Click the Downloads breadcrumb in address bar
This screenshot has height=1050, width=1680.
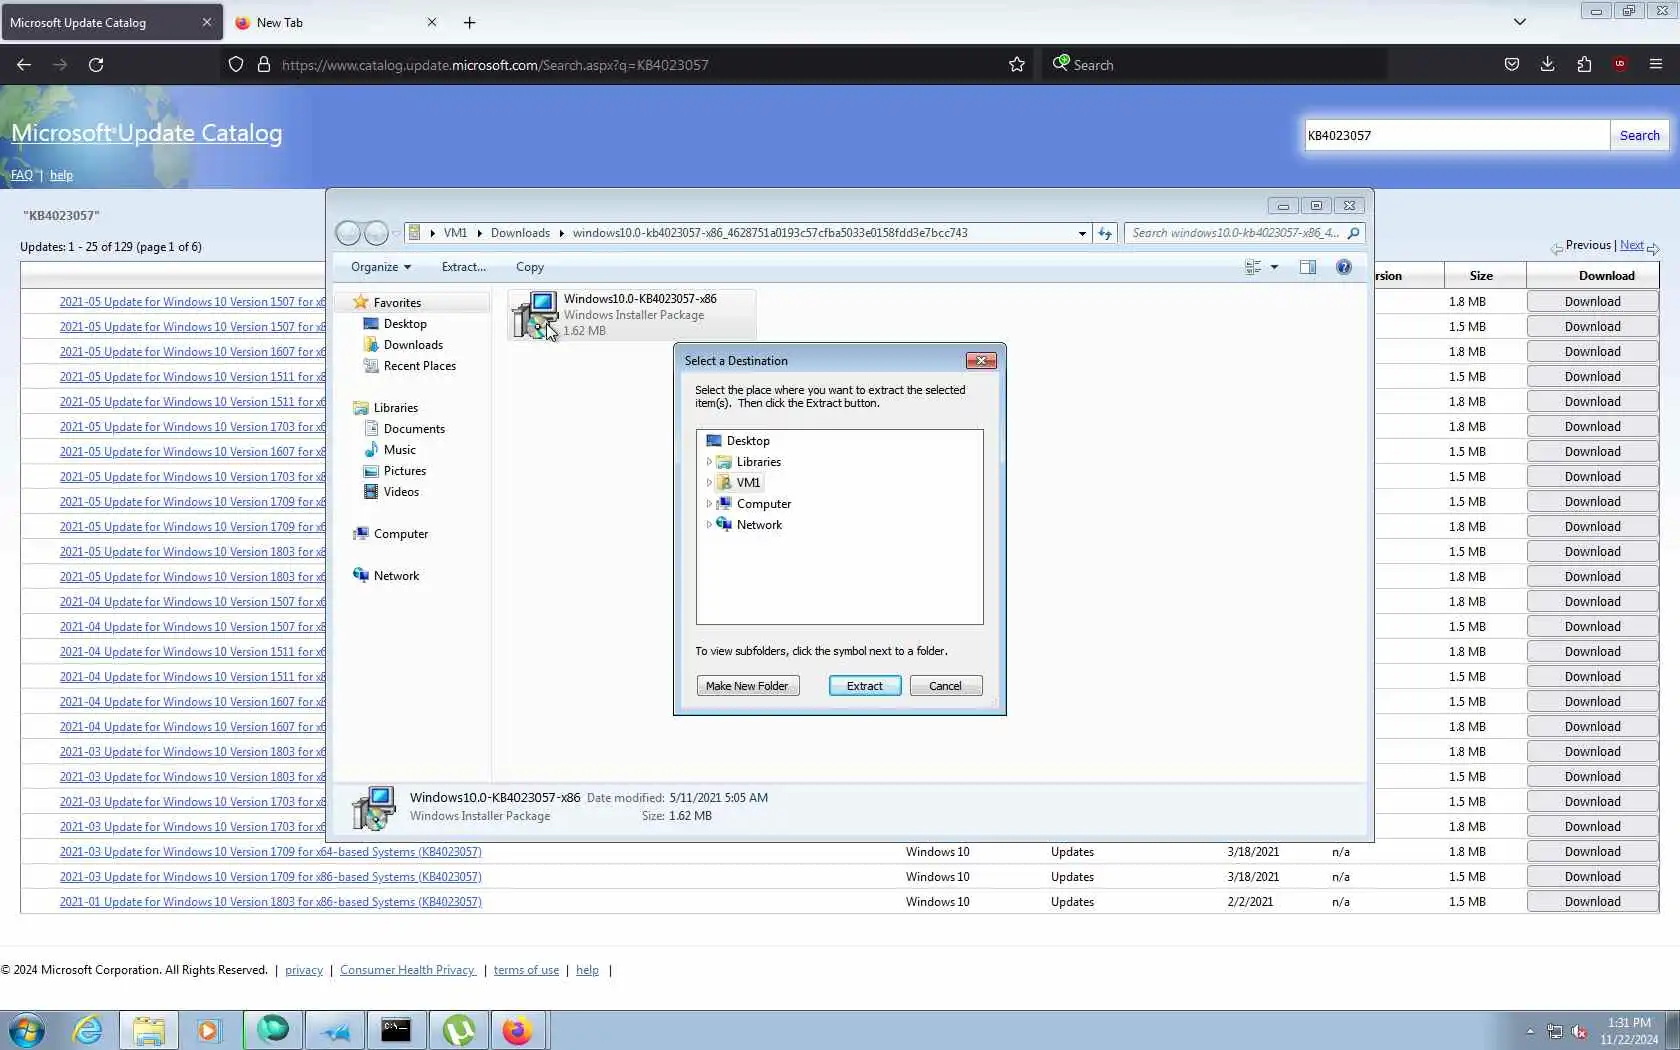(520, 233)
